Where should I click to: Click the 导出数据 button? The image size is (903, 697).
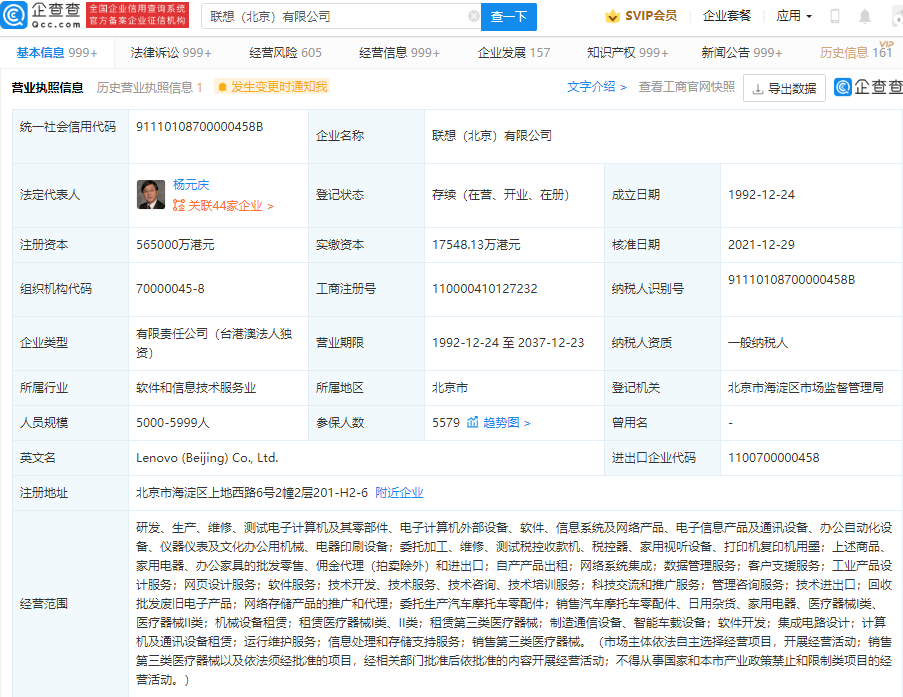click(784, 88)
